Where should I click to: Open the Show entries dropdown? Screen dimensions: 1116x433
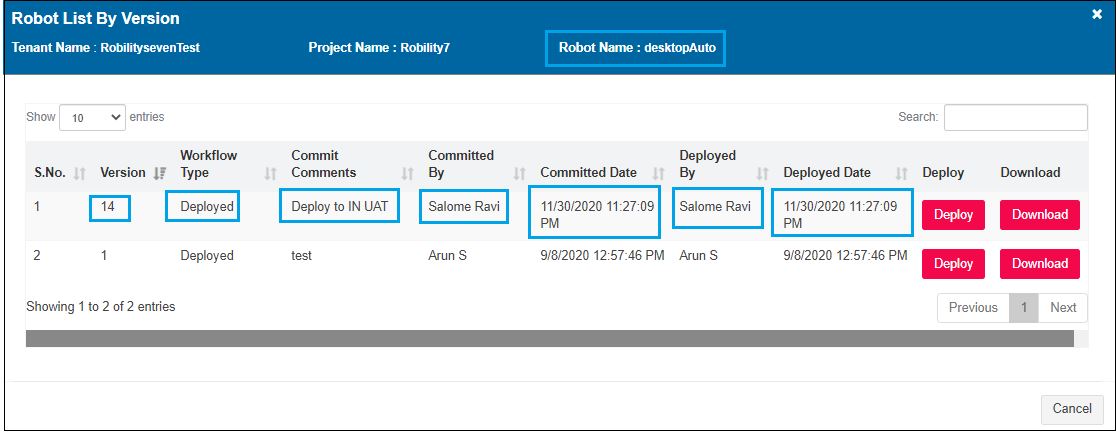[93, 118]
